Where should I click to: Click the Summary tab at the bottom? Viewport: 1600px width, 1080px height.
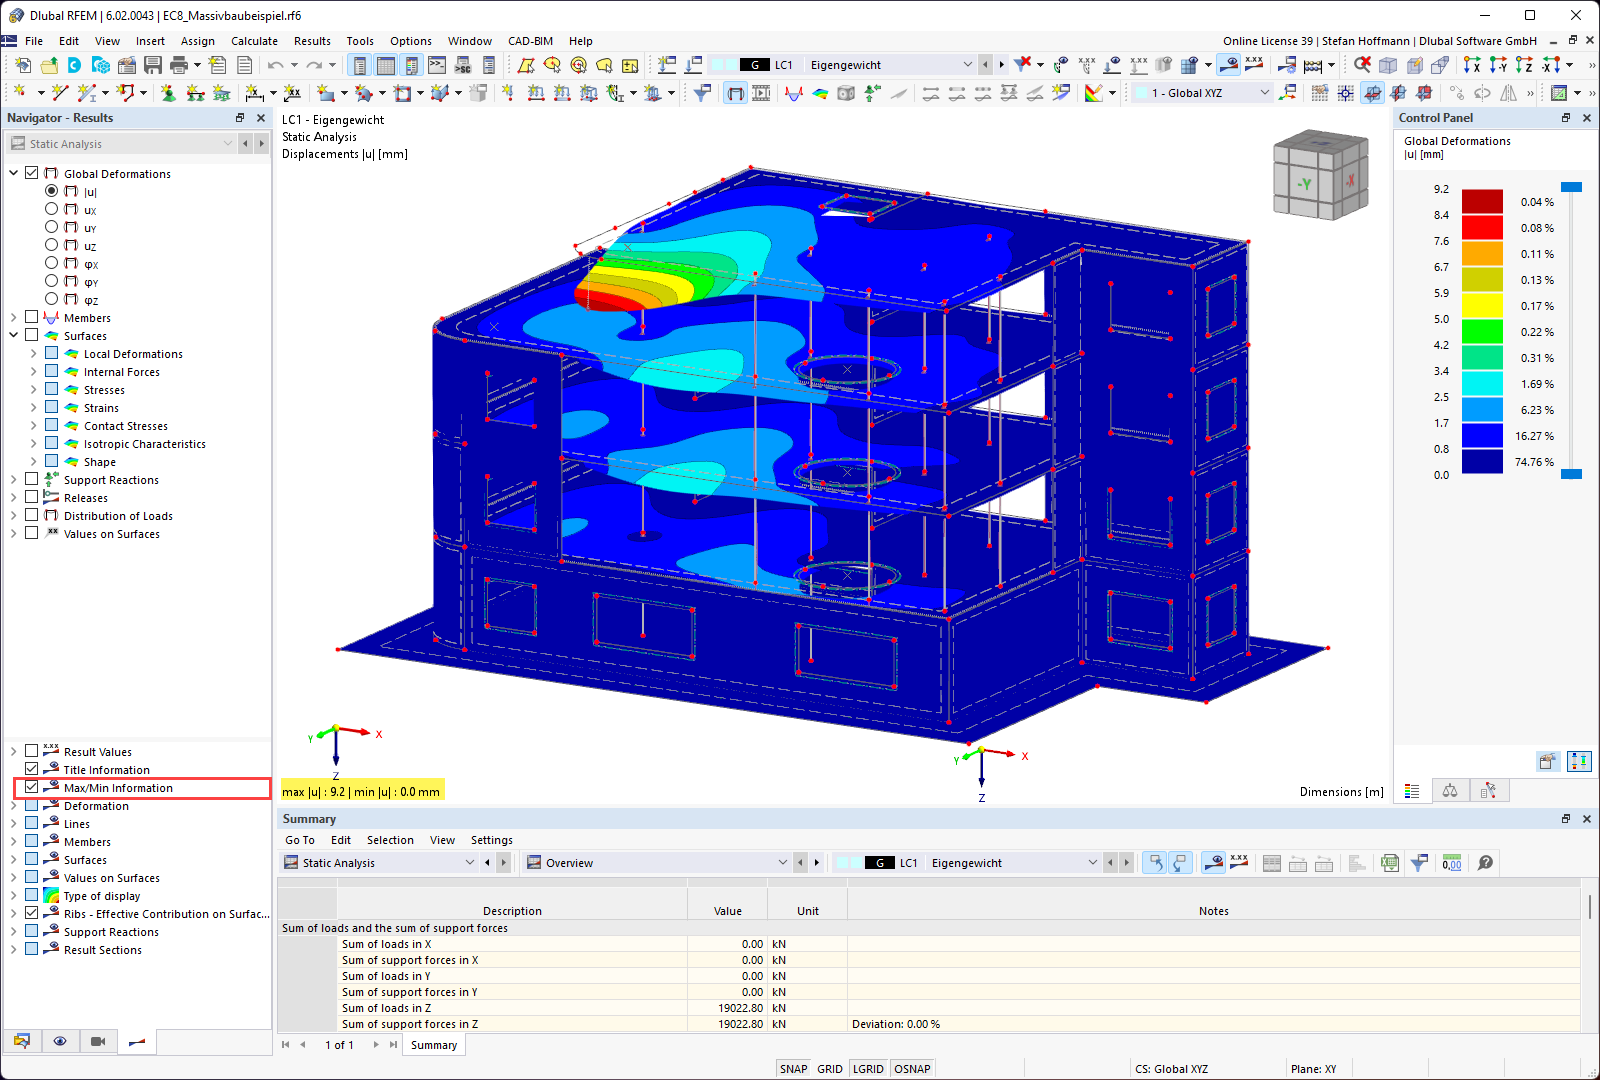tap(434, 1045)
